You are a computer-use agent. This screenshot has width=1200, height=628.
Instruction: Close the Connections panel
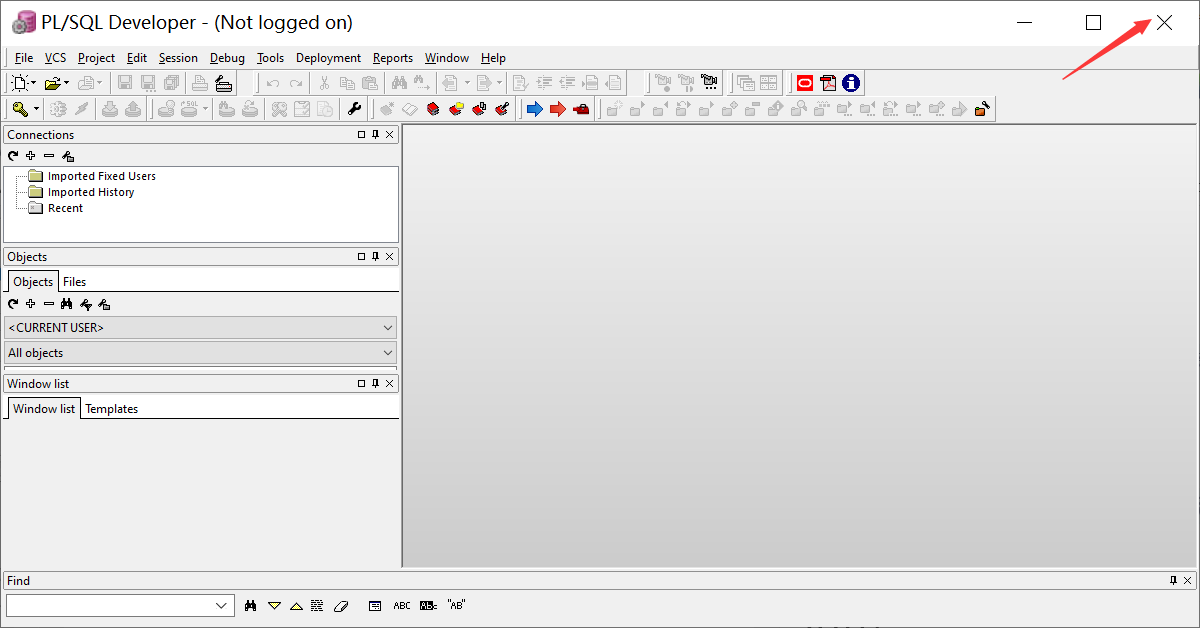click(390, 135)
